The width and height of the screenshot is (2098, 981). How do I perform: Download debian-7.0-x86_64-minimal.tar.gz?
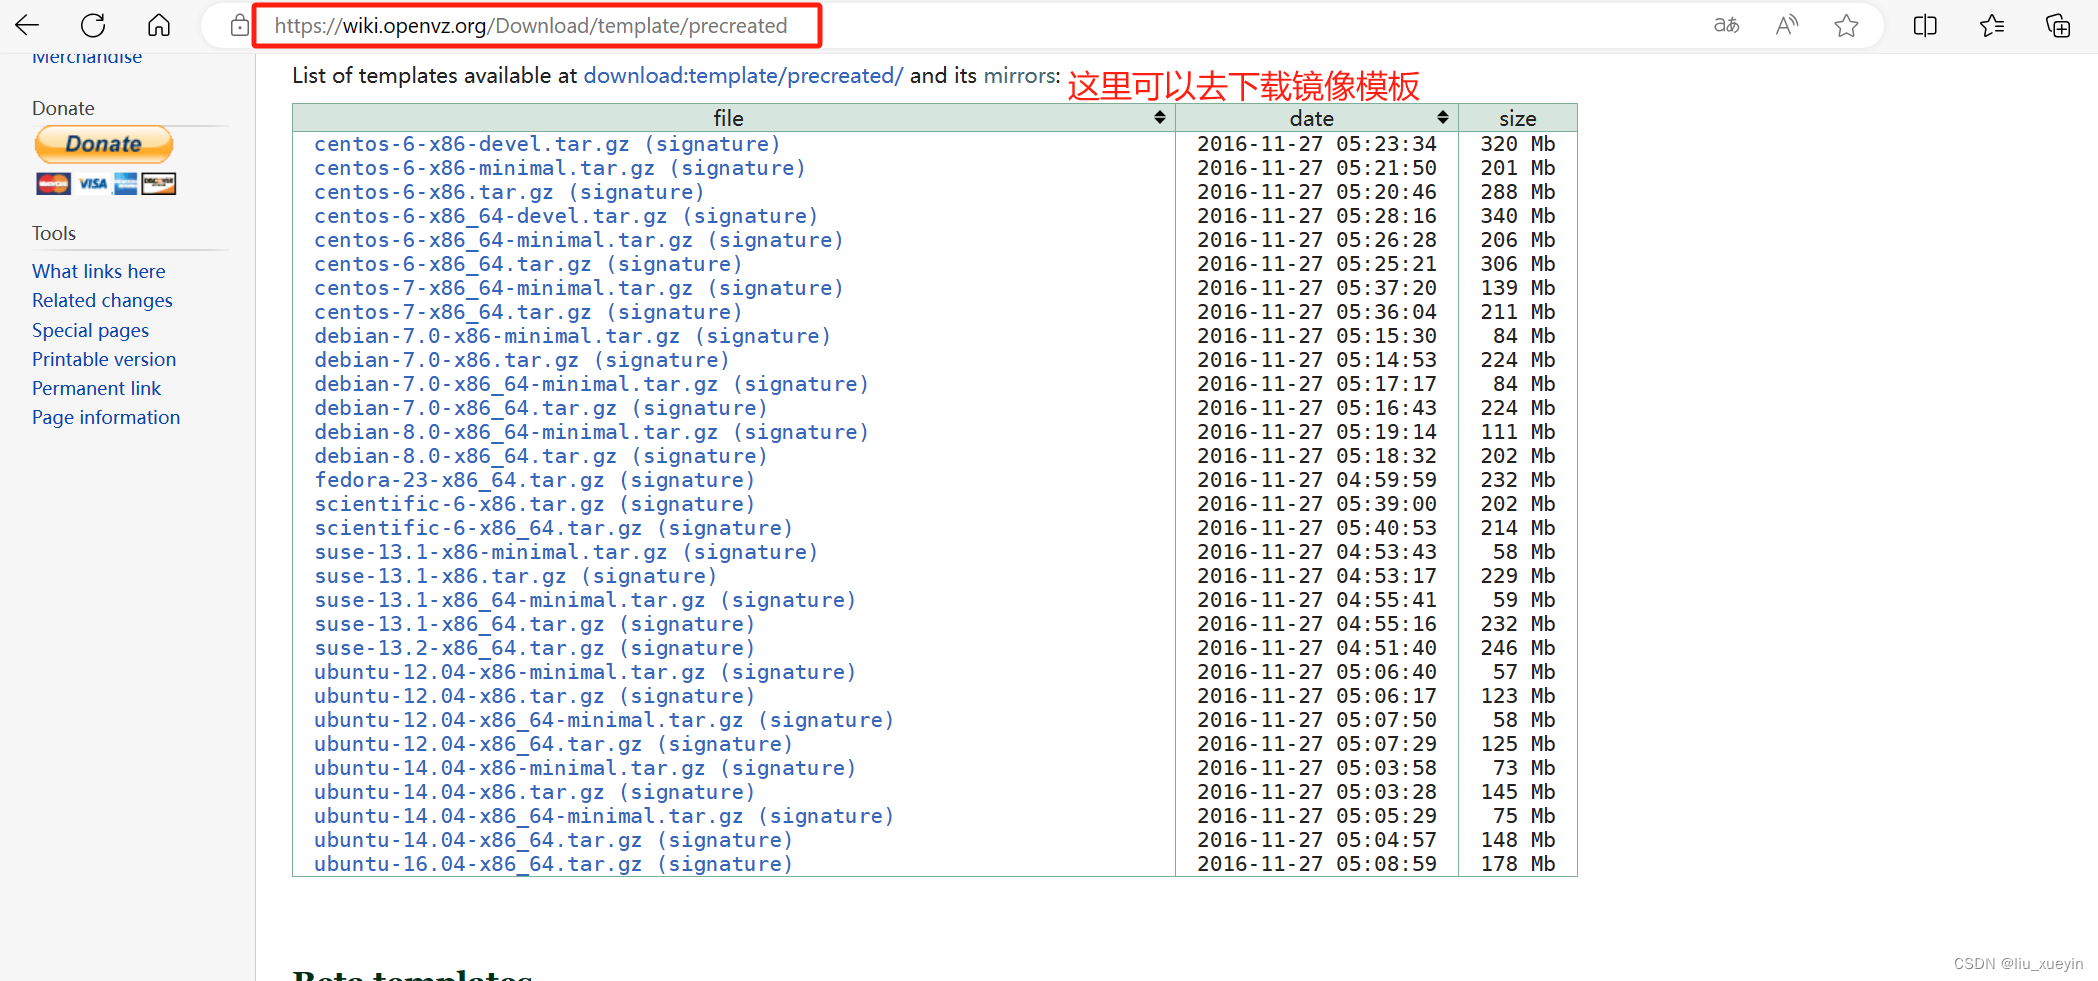pos(516,384)
